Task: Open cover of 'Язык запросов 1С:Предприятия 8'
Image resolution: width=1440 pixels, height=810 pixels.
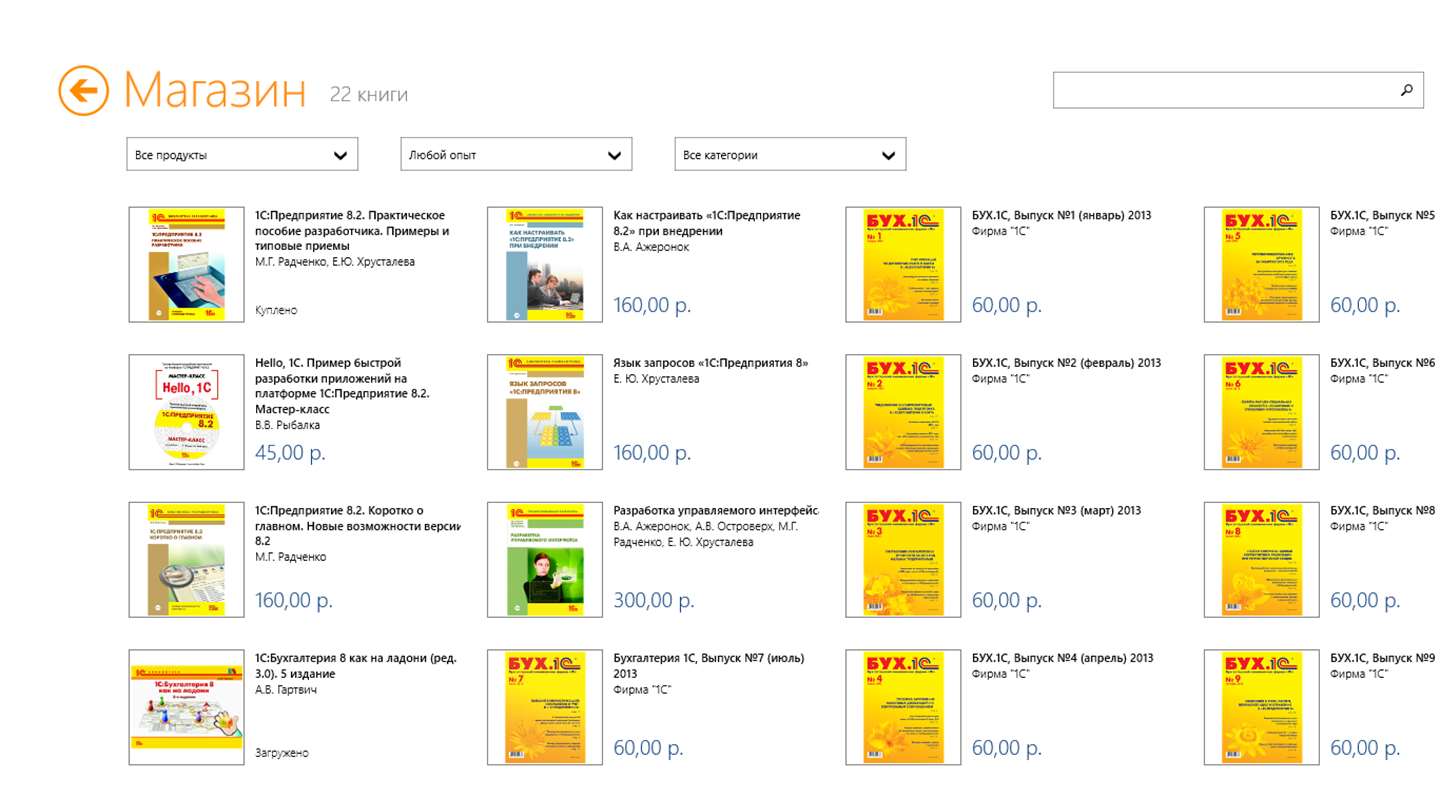Action: tap(545, 412)
